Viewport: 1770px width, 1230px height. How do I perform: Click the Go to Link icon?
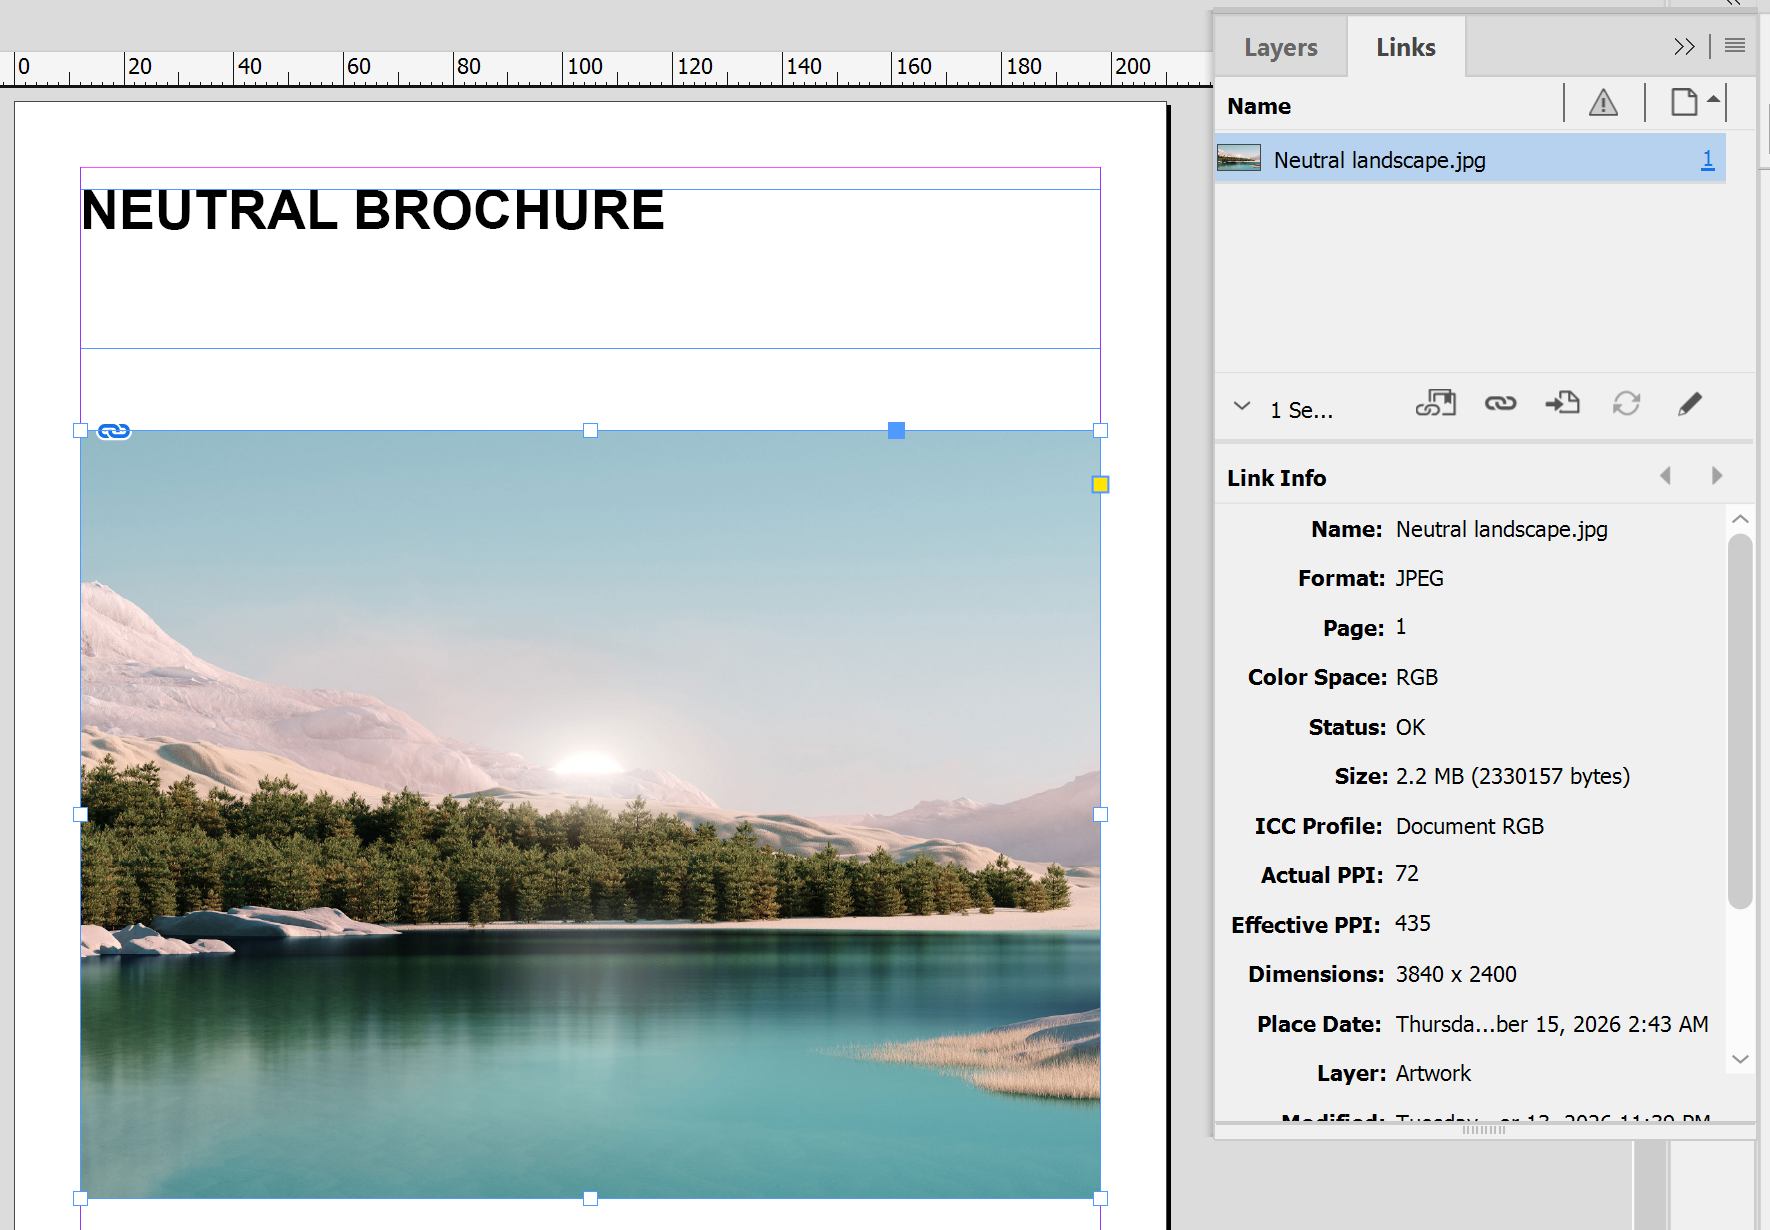pos(1562,403)
